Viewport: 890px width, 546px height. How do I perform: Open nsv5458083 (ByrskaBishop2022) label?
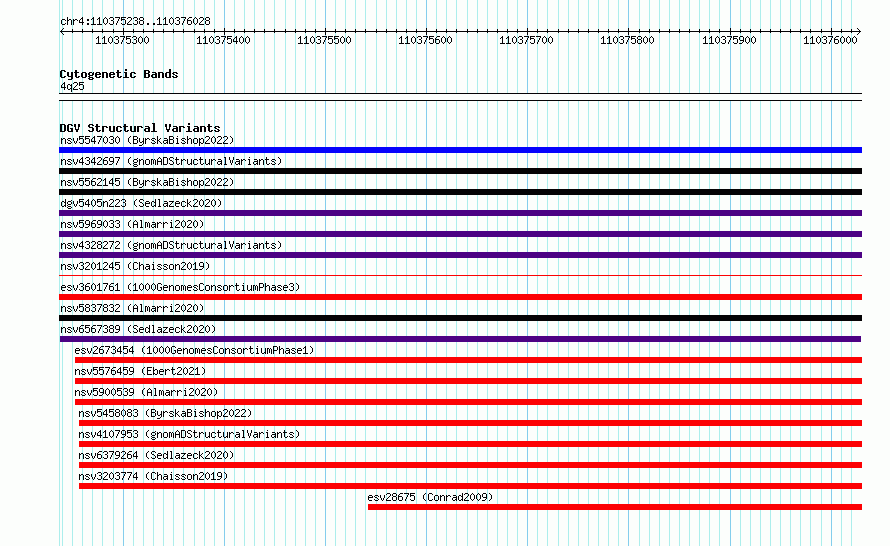(165, 413)
